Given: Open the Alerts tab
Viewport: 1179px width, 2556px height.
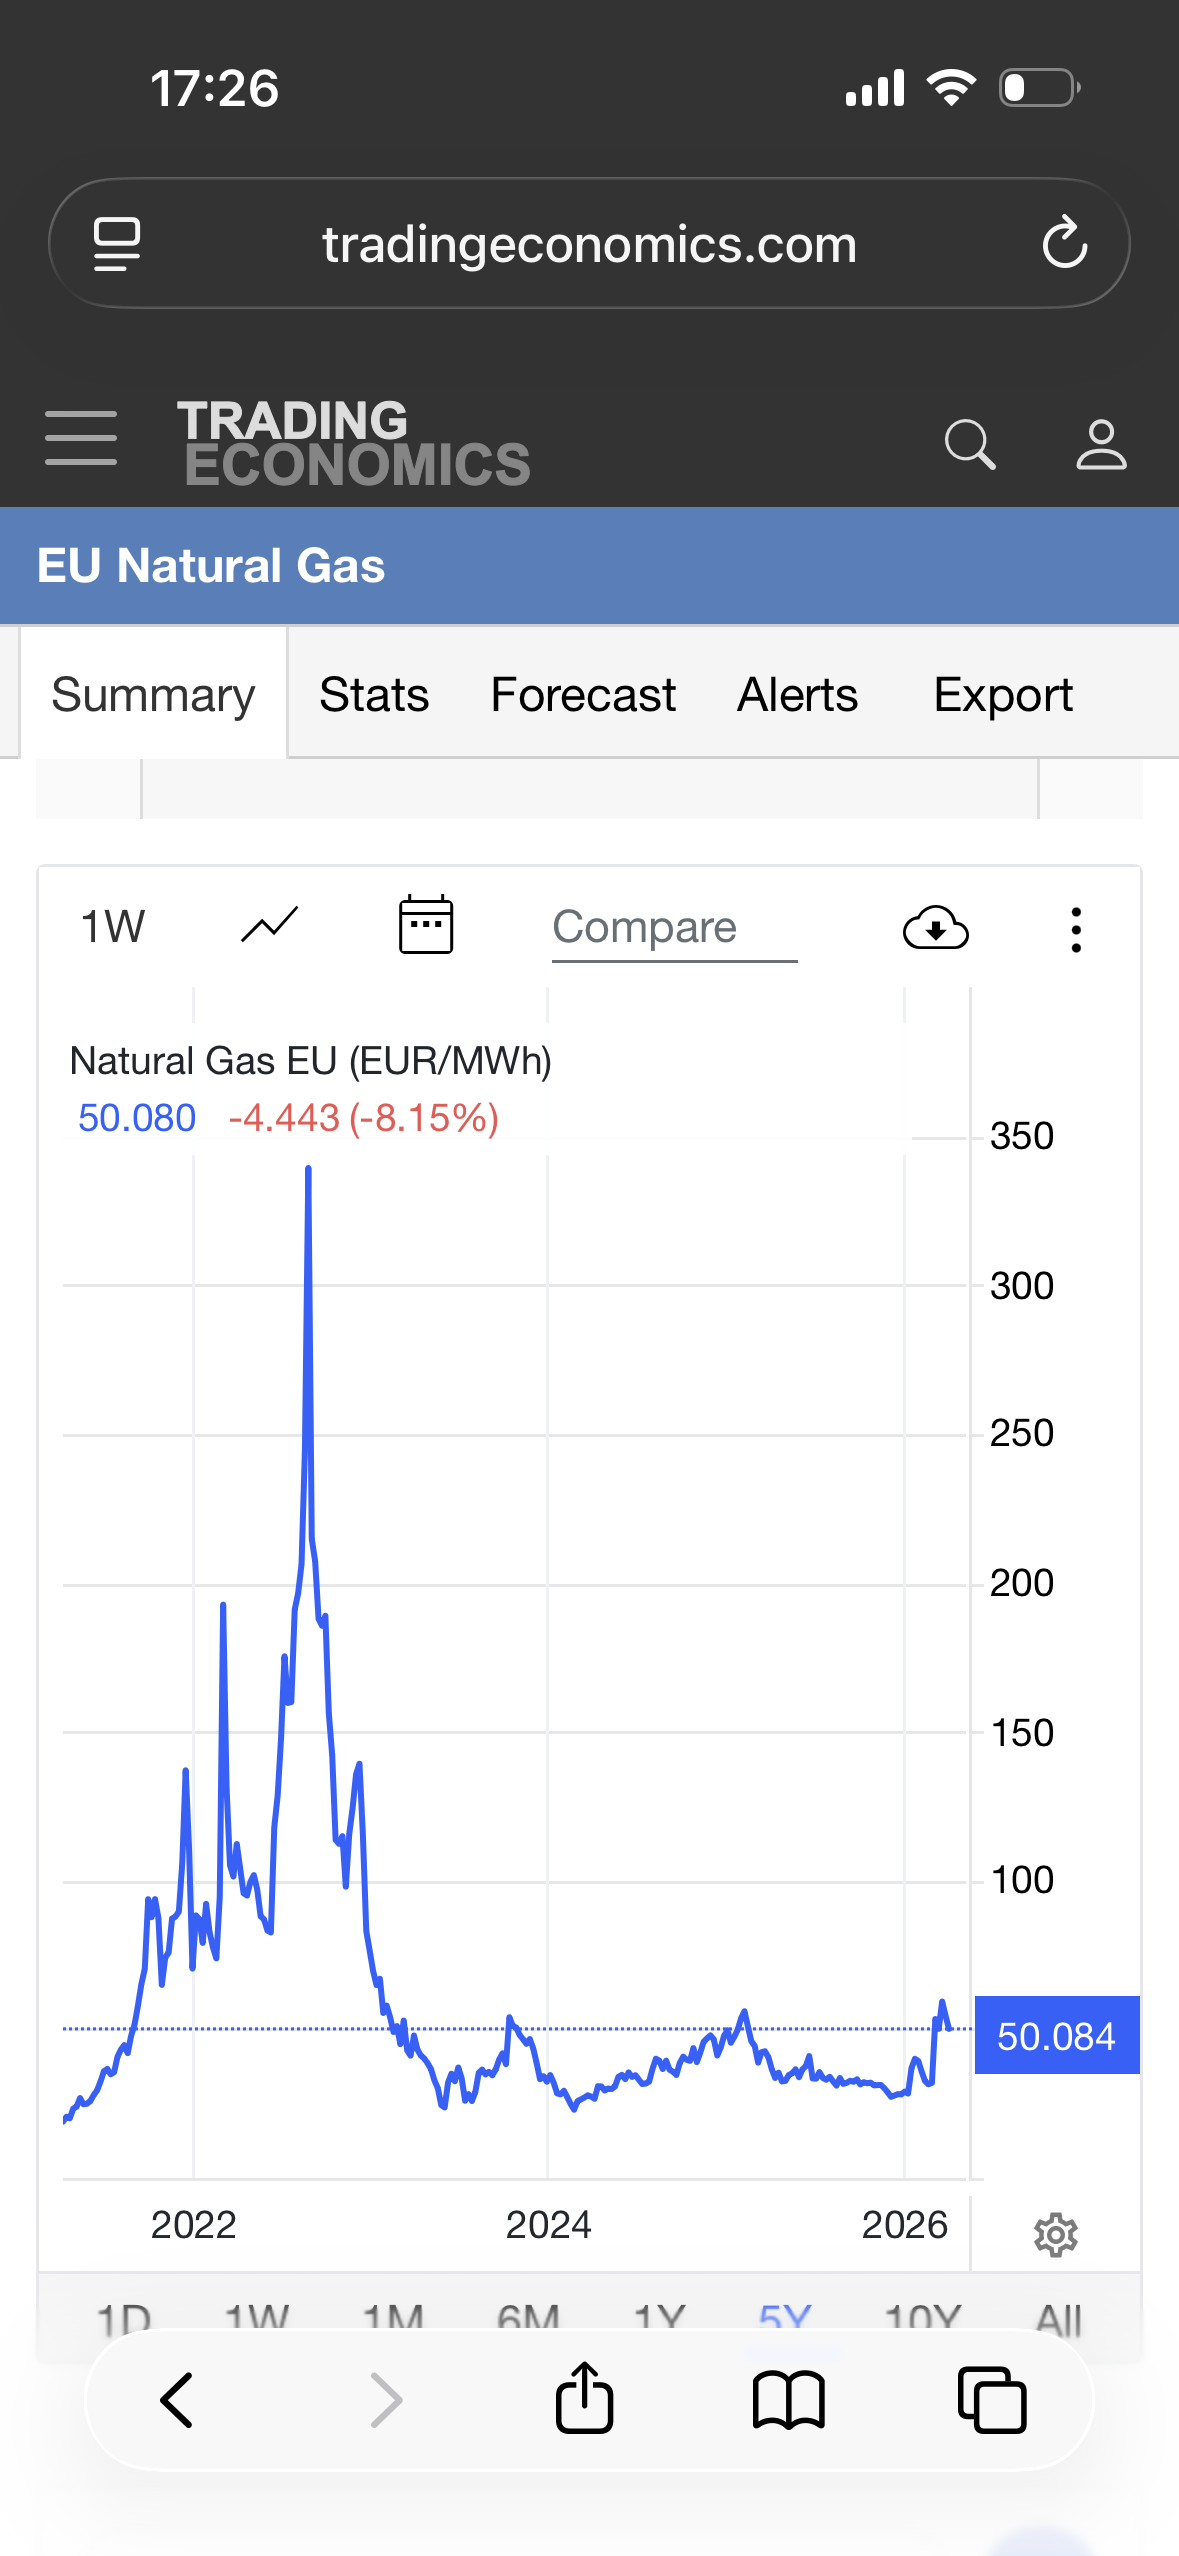Looking at the screenshot, I should click(797, 695).
